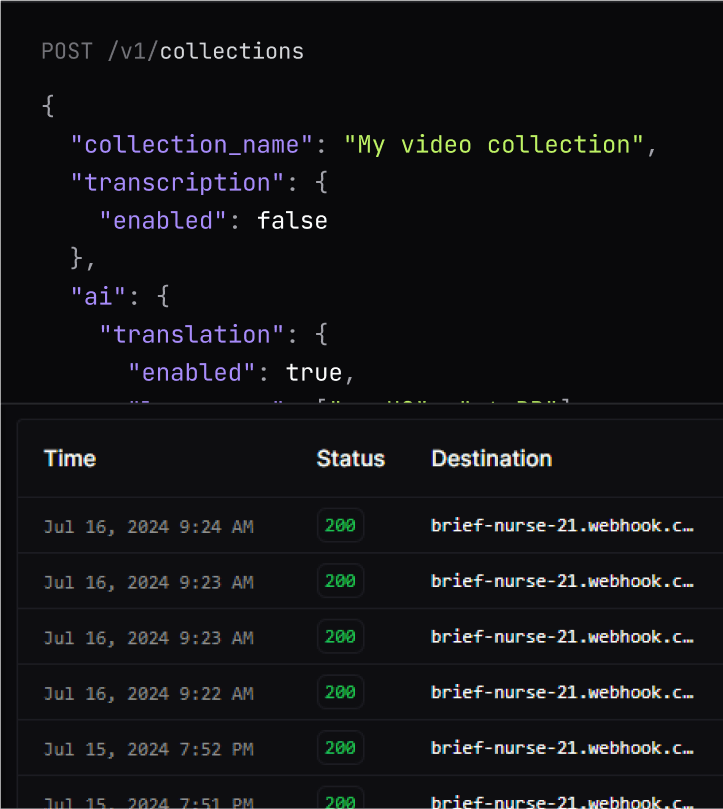Click the "My video collection" string value
Image resolution: width=723 pixels, height=809 pixels.
494,145
